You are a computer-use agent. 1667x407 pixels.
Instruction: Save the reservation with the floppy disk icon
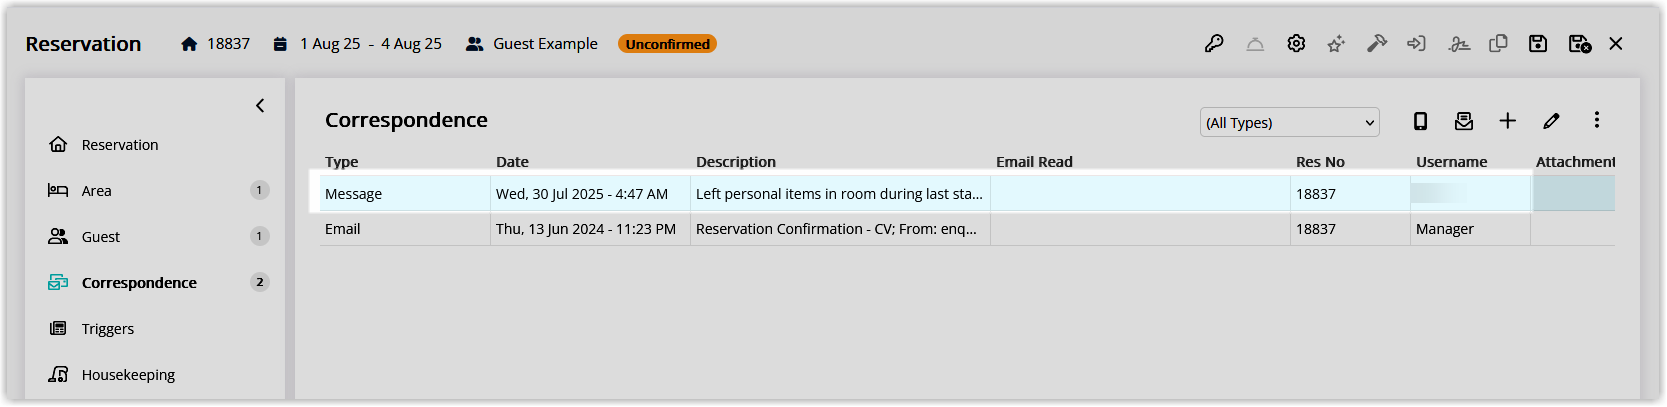(1538, 44)
